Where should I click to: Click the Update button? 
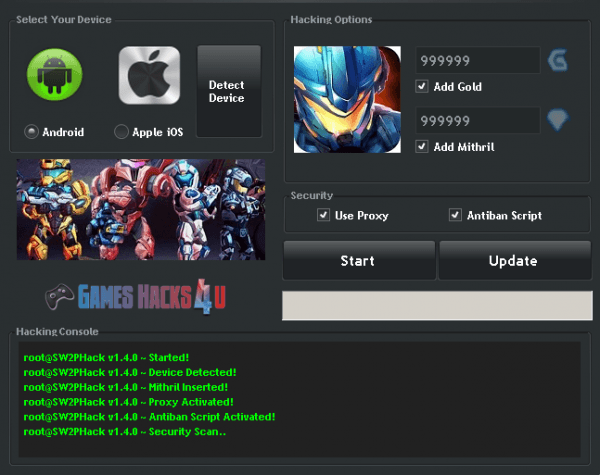click(512, 261)
